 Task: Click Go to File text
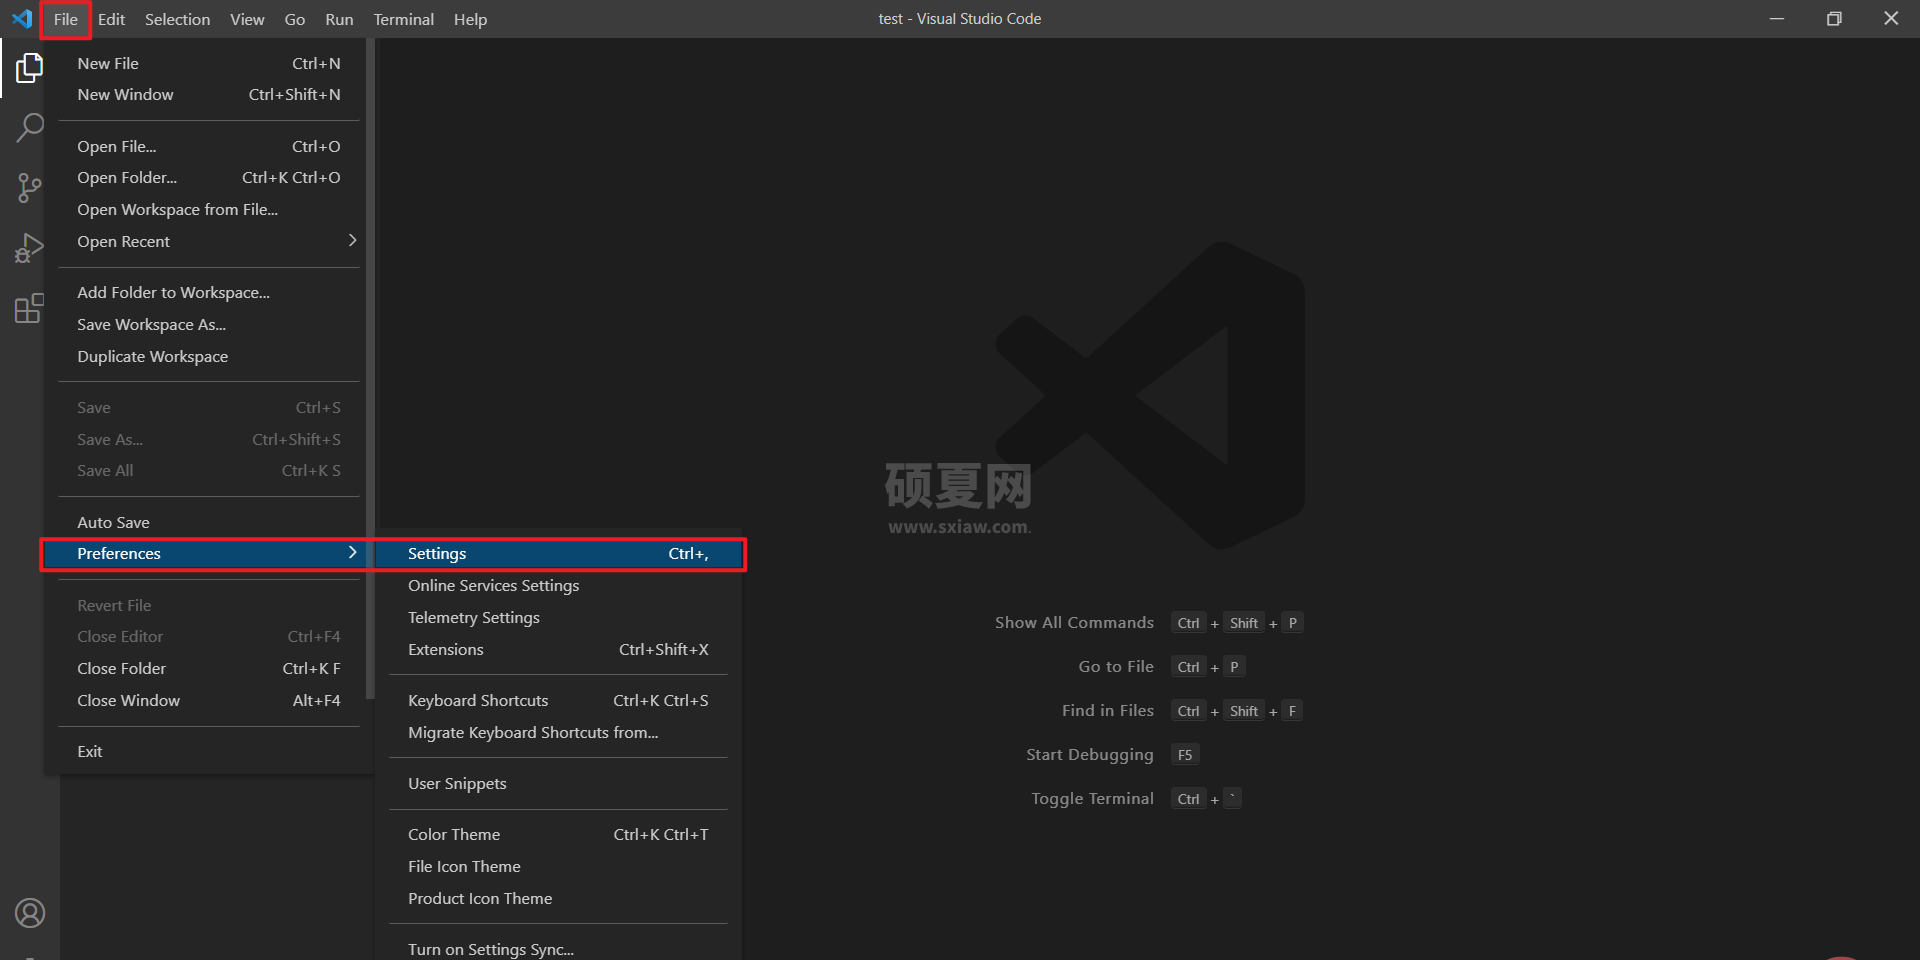click(x=1116, y=666)
